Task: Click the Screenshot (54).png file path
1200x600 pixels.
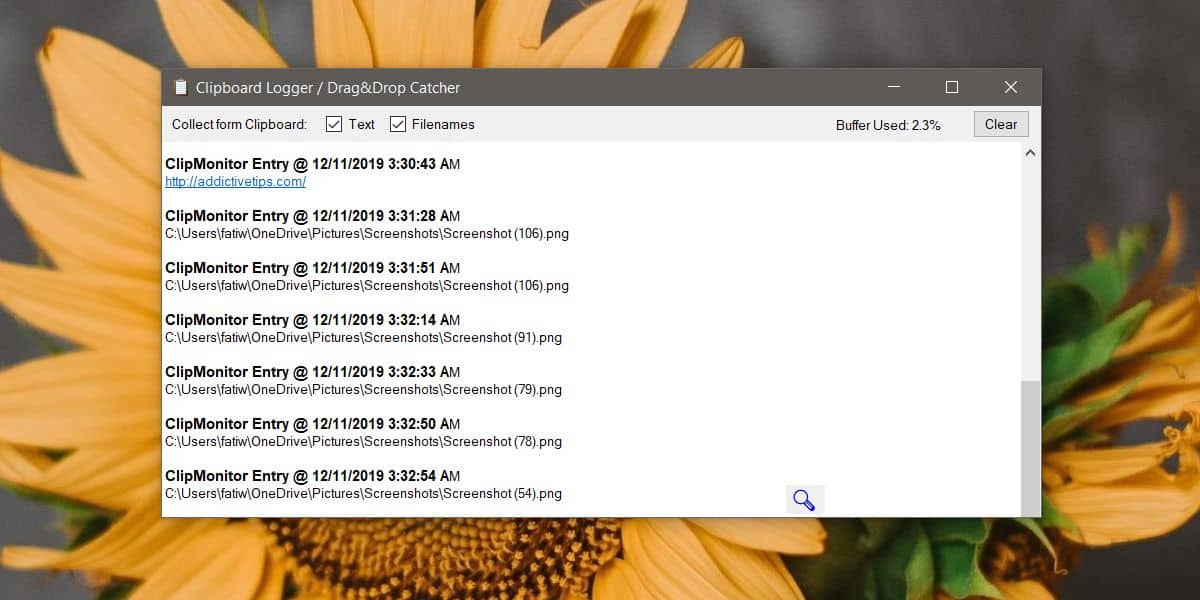Action: [363, 494]
